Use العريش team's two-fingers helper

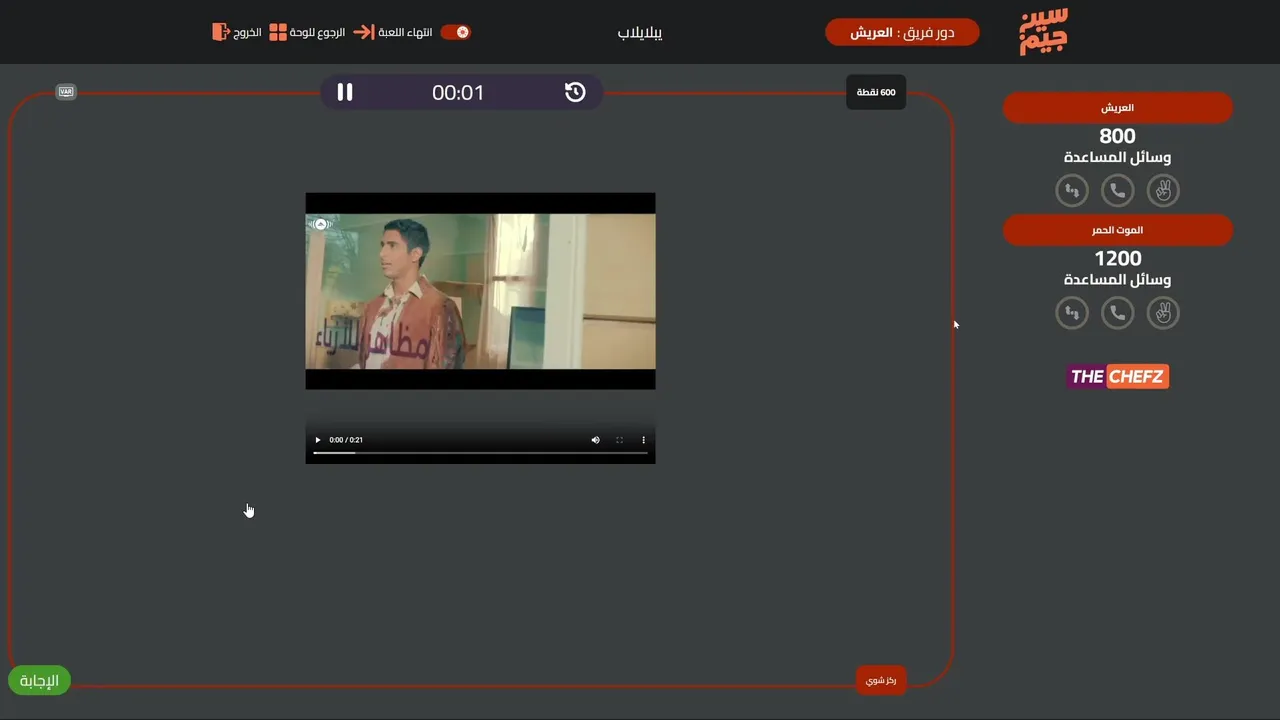click(x=1163, y=190)
